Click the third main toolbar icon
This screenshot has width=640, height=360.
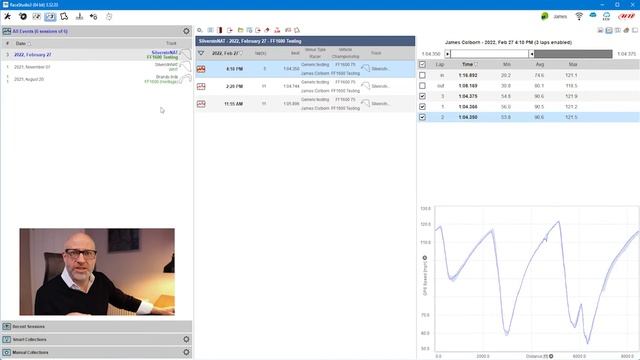point(37,16)
